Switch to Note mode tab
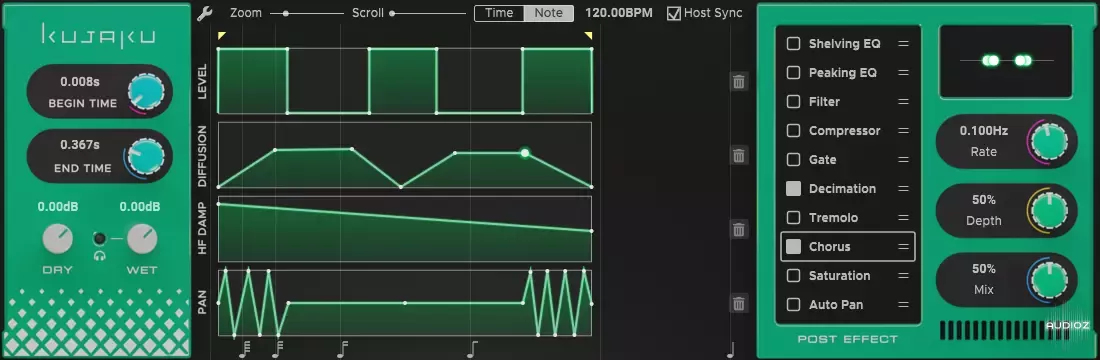 549,13
